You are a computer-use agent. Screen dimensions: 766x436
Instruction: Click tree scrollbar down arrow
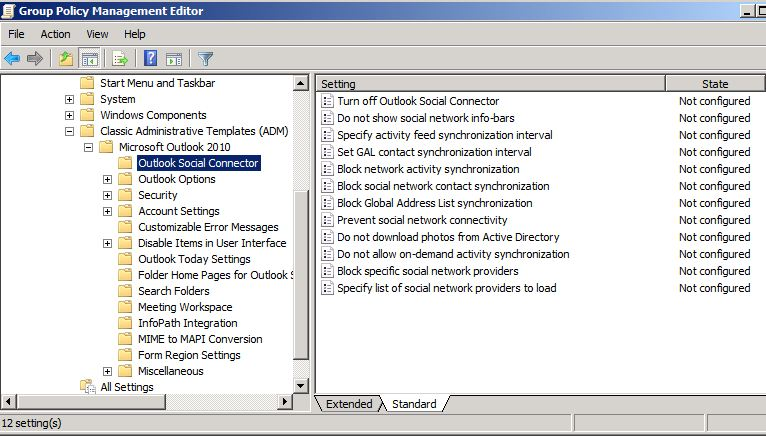301,386
